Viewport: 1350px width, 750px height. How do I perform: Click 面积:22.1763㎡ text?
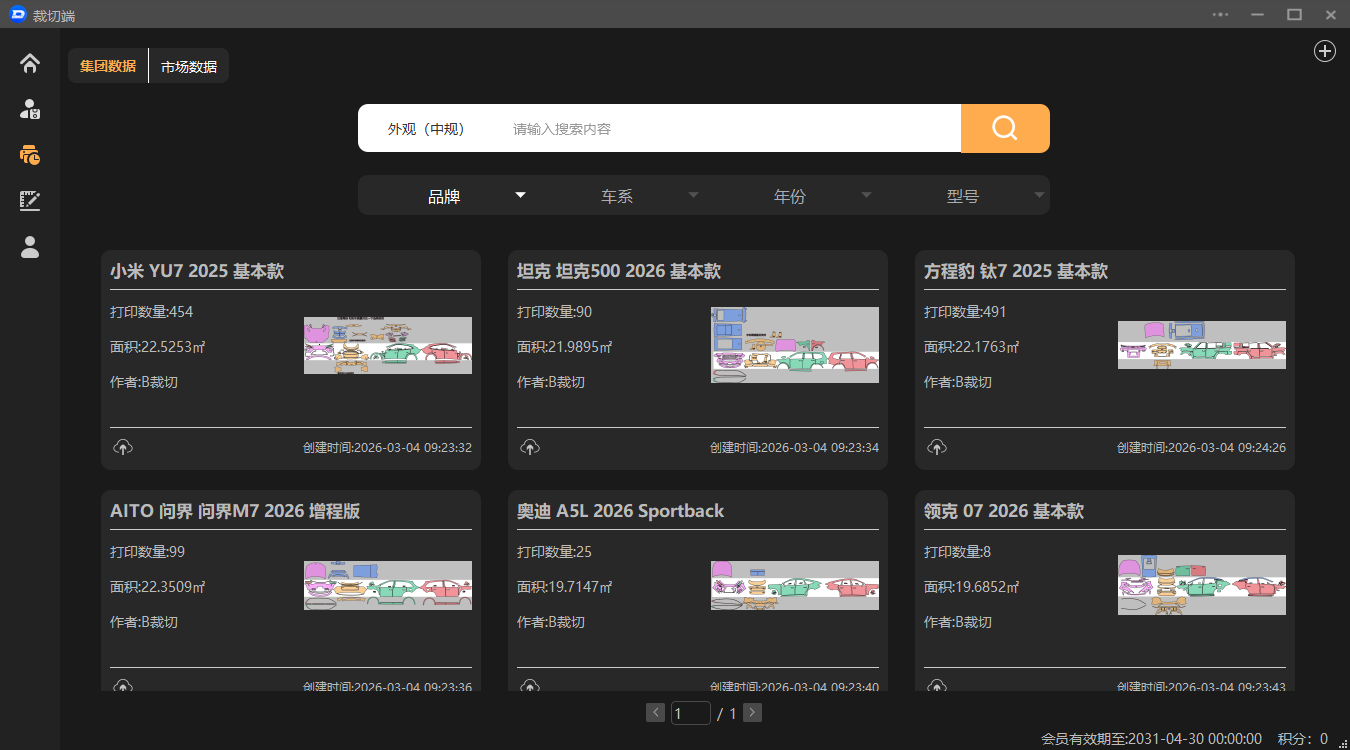pyautogui.click(x=972, y=347)
